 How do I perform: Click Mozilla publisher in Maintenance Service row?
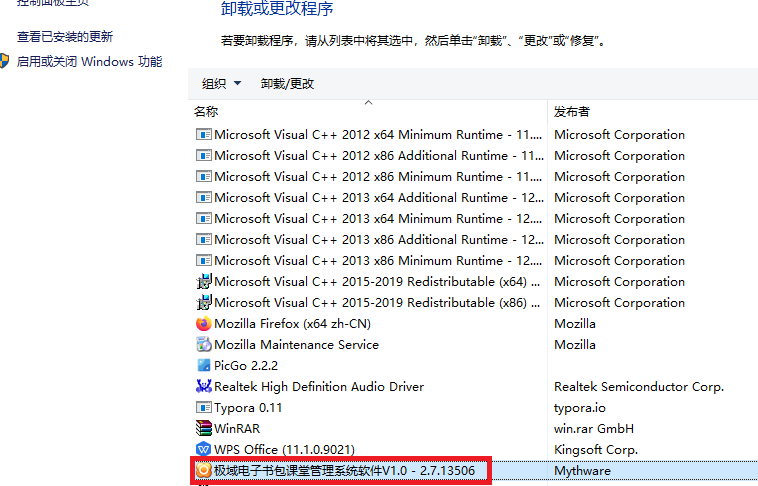pos(575,345)
